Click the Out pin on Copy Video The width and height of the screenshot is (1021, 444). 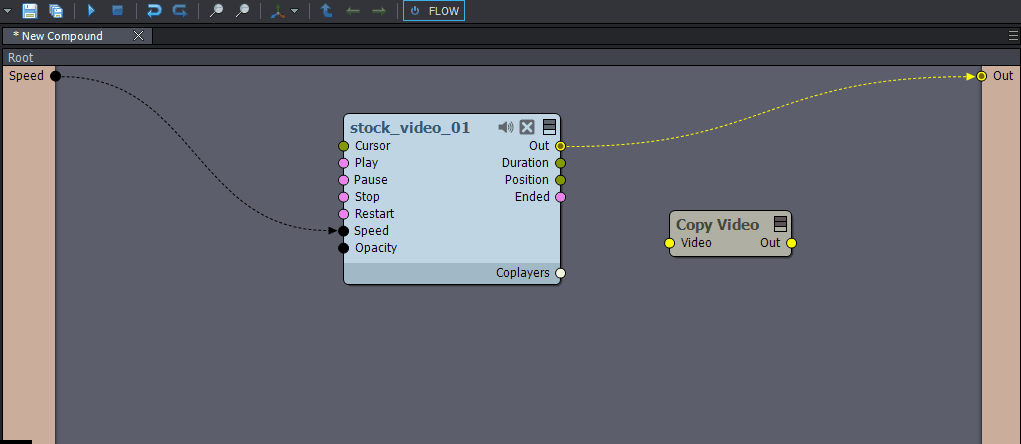pos(791,243)
